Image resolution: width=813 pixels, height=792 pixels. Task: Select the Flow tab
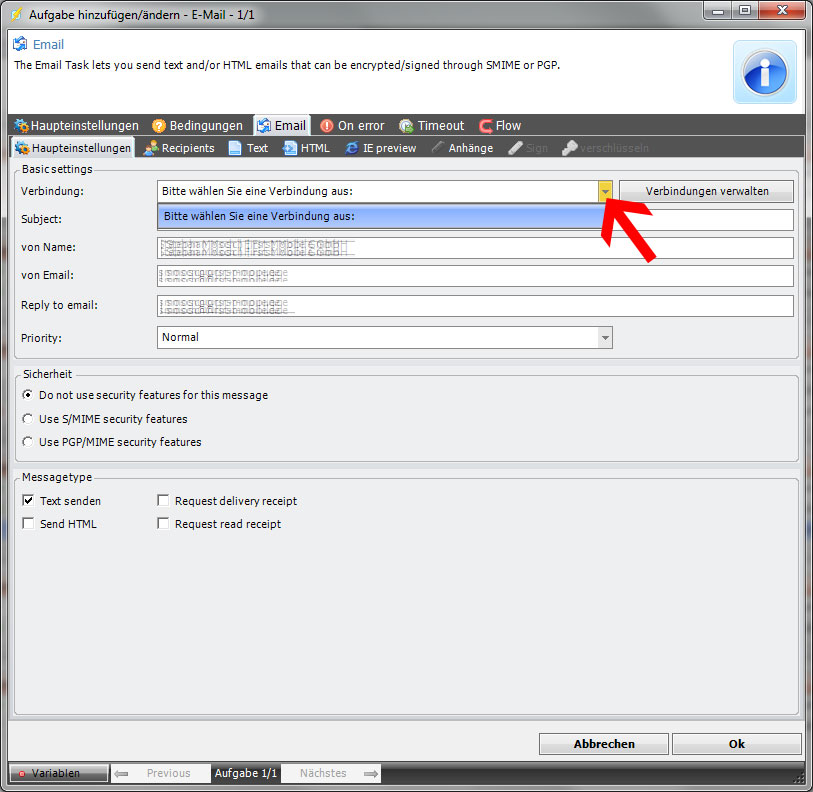pos(500,126)
